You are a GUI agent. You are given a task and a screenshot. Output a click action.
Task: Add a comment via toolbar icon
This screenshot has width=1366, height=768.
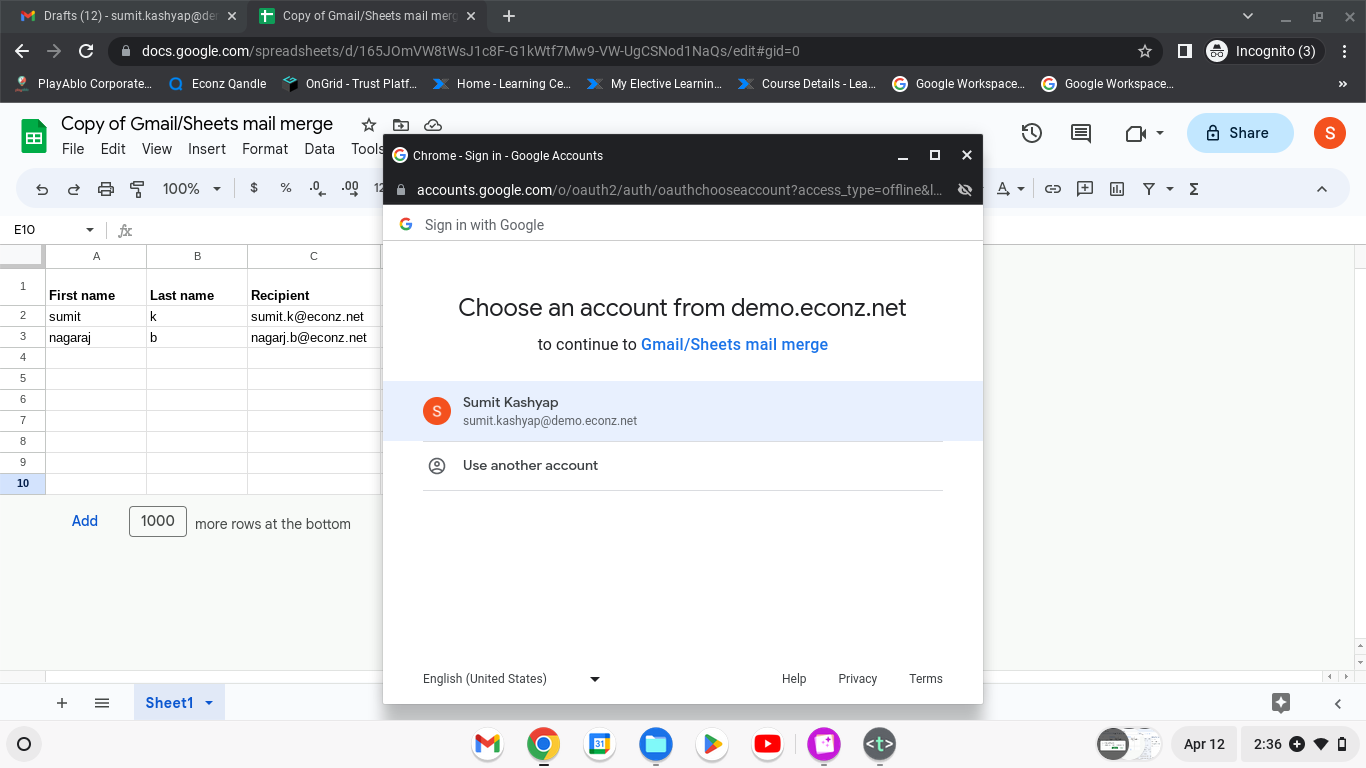1085,189
